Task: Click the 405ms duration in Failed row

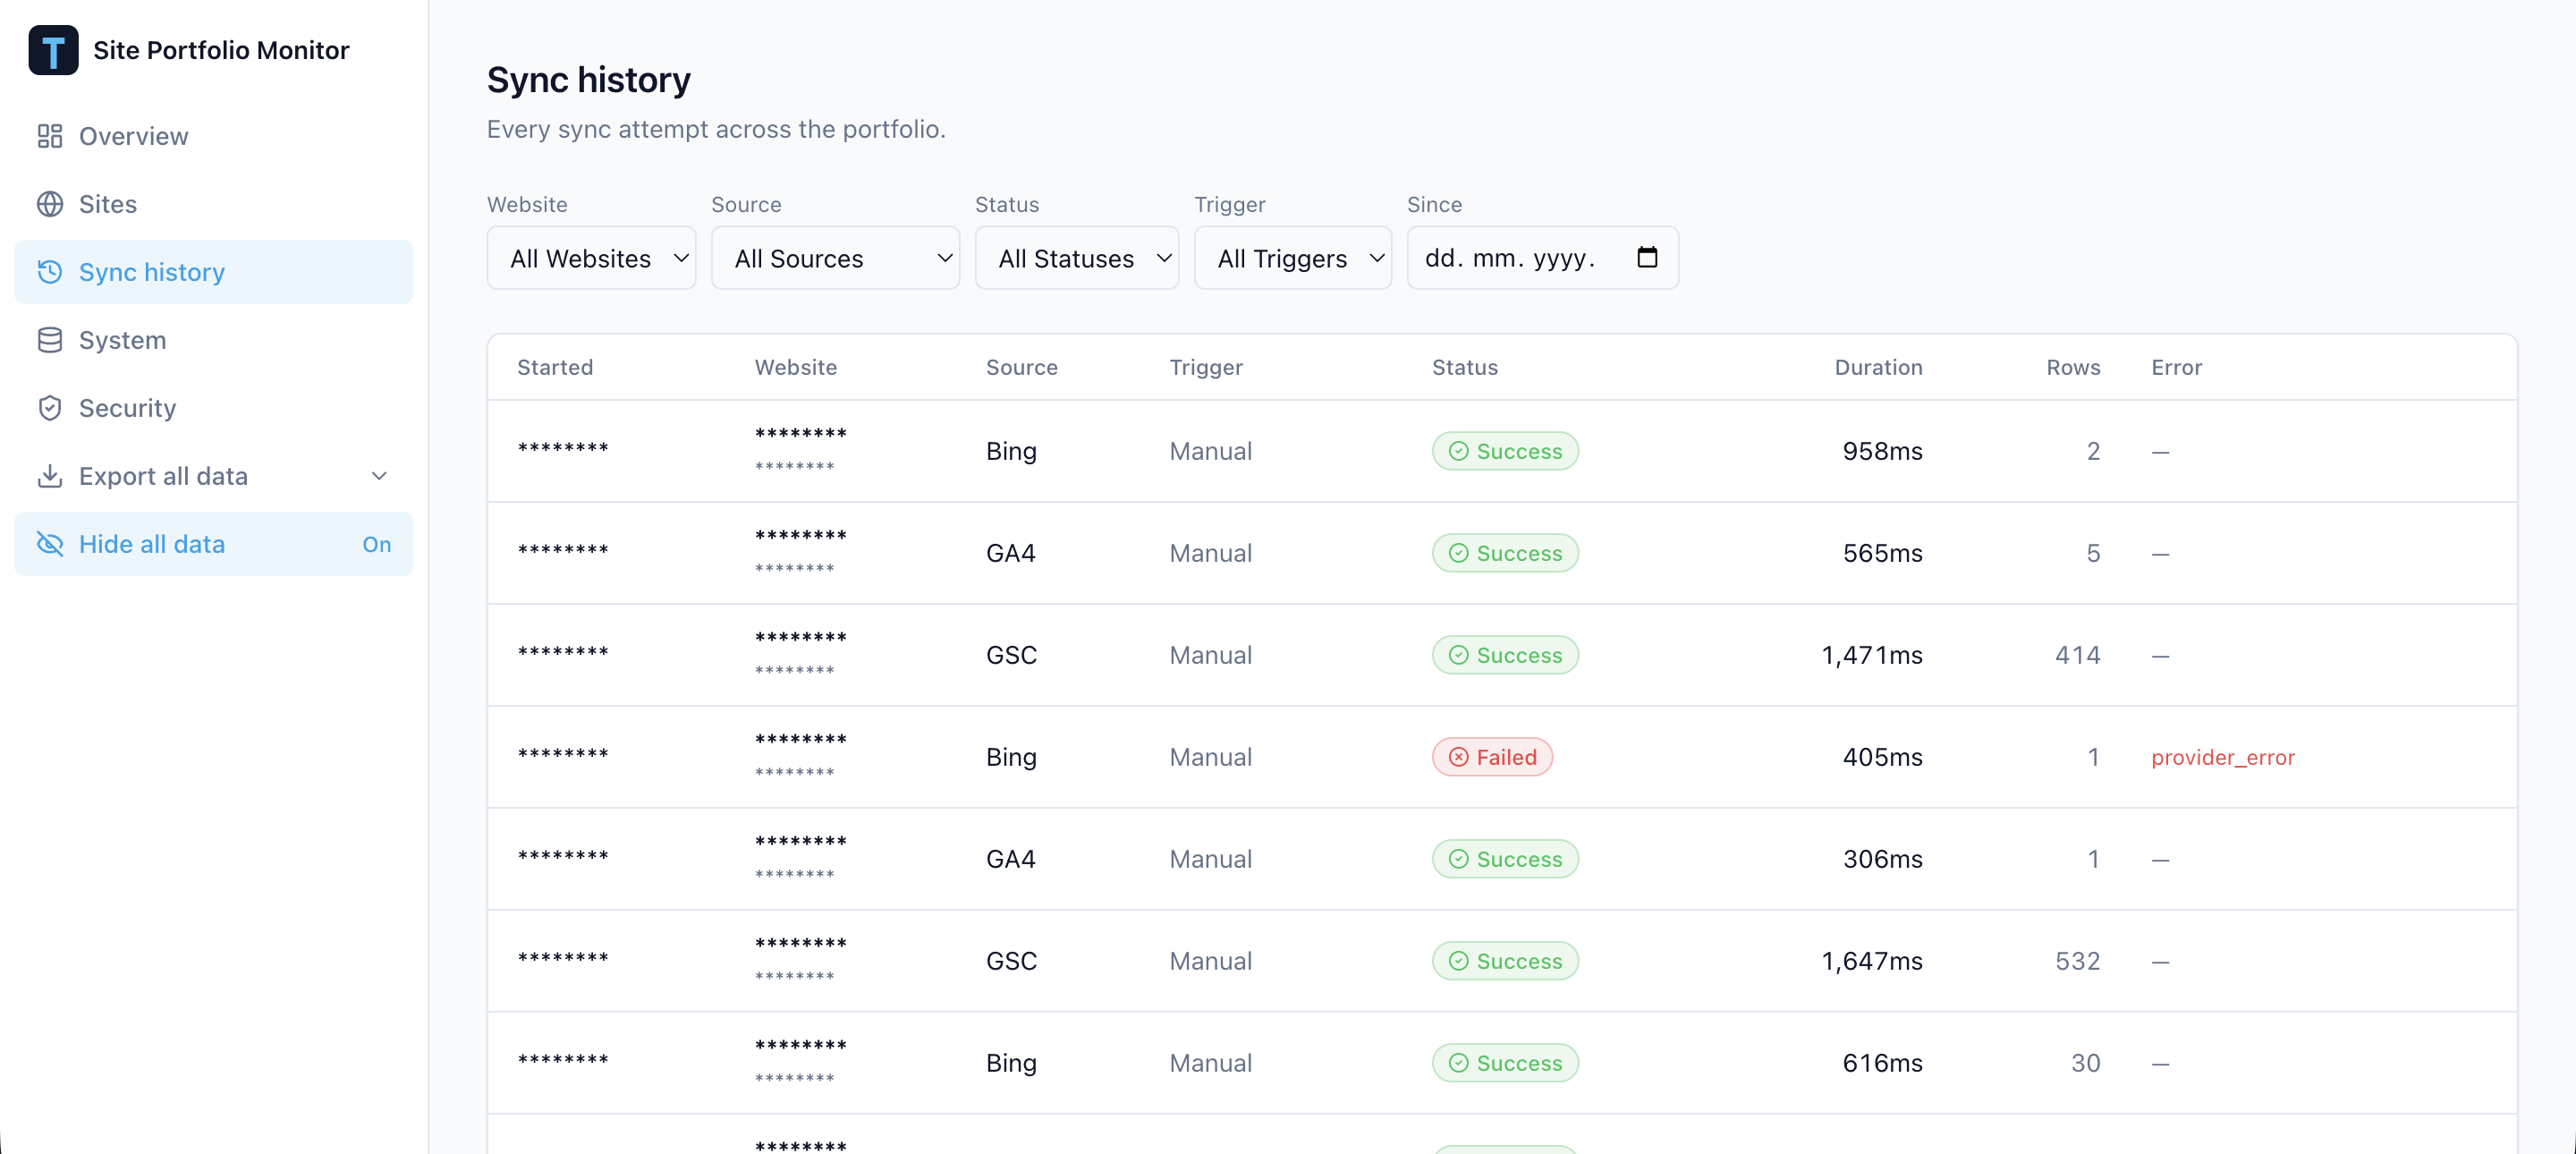Action: pyautogui.click(x=1882, y=757)
